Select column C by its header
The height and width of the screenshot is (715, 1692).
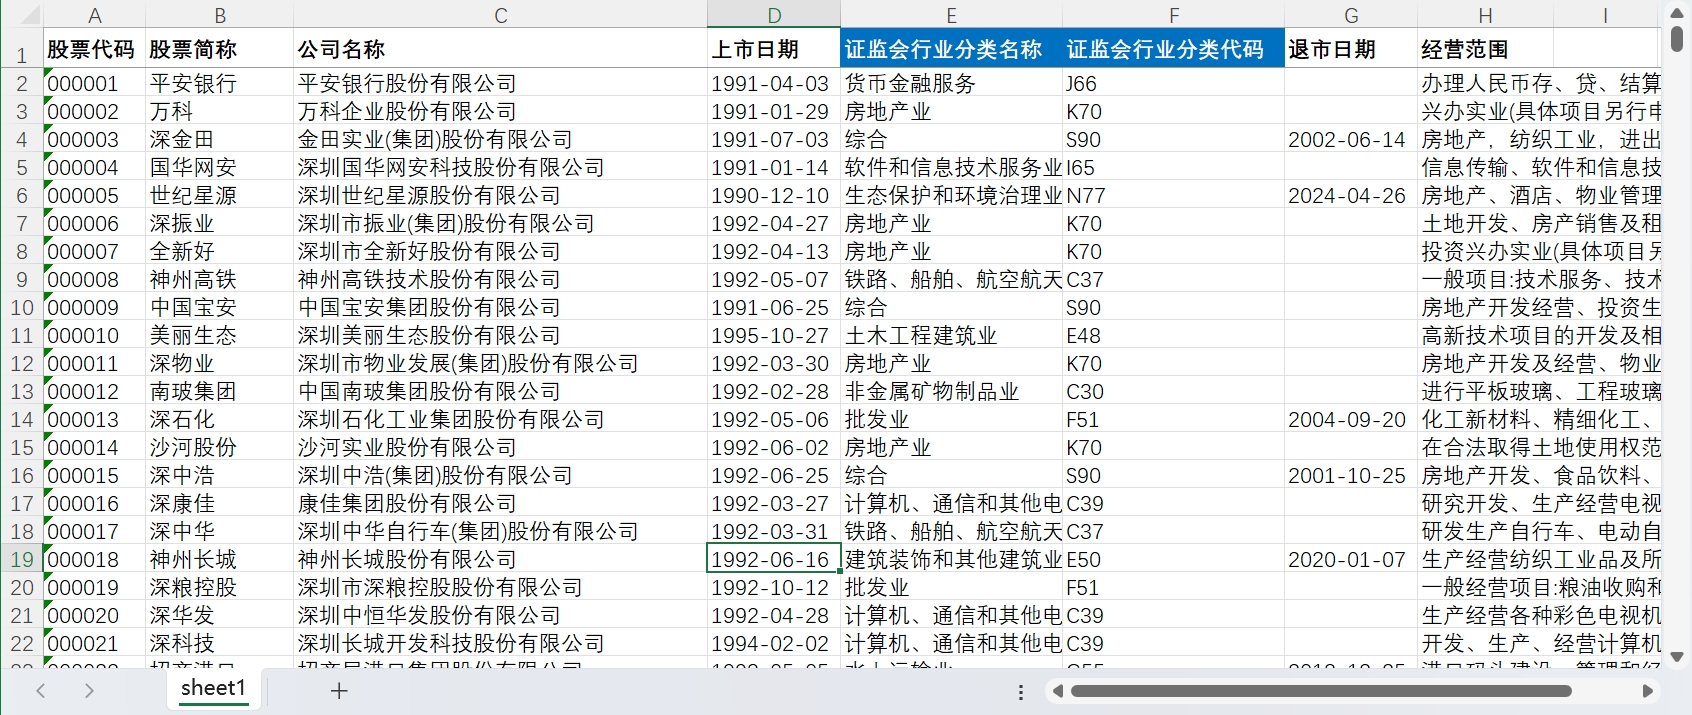click(x=501, y=15)
